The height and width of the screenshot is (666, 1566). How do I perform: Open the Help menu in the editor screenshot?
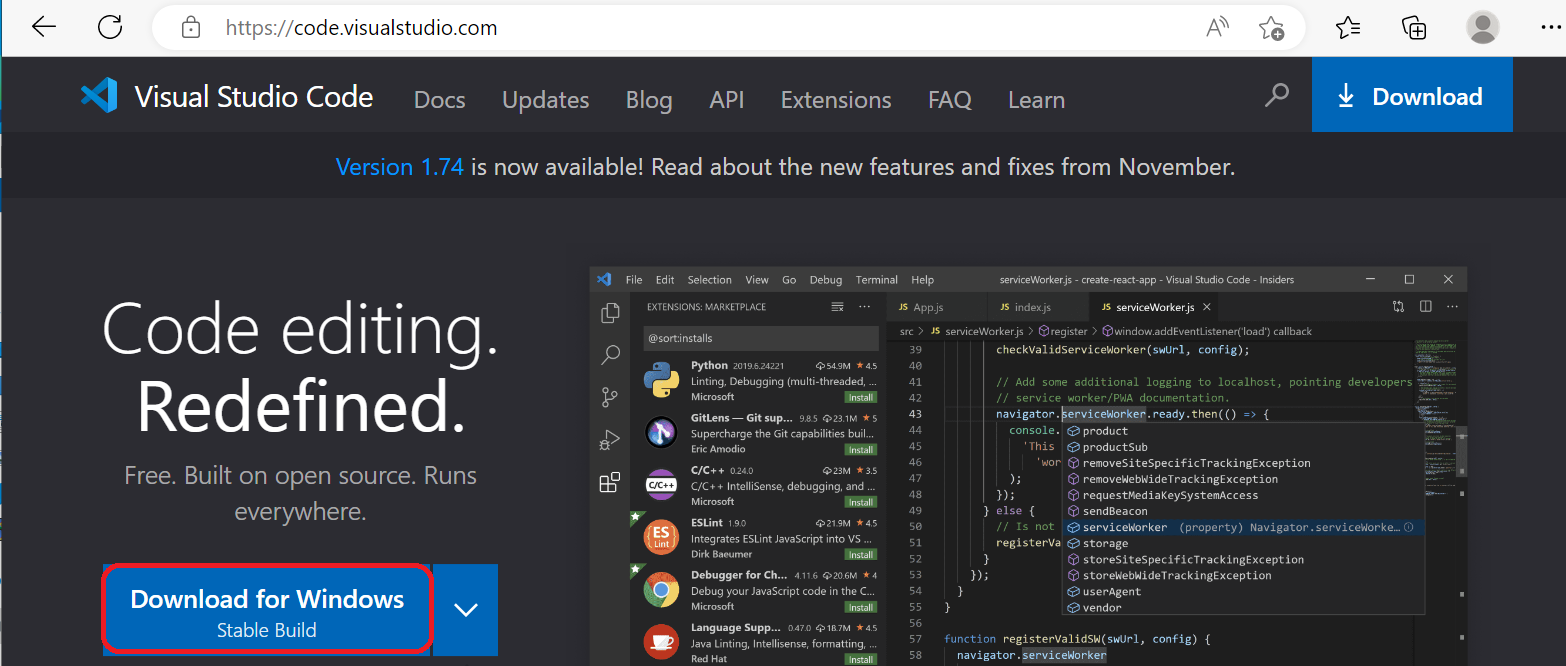click(x=923, y=280)
